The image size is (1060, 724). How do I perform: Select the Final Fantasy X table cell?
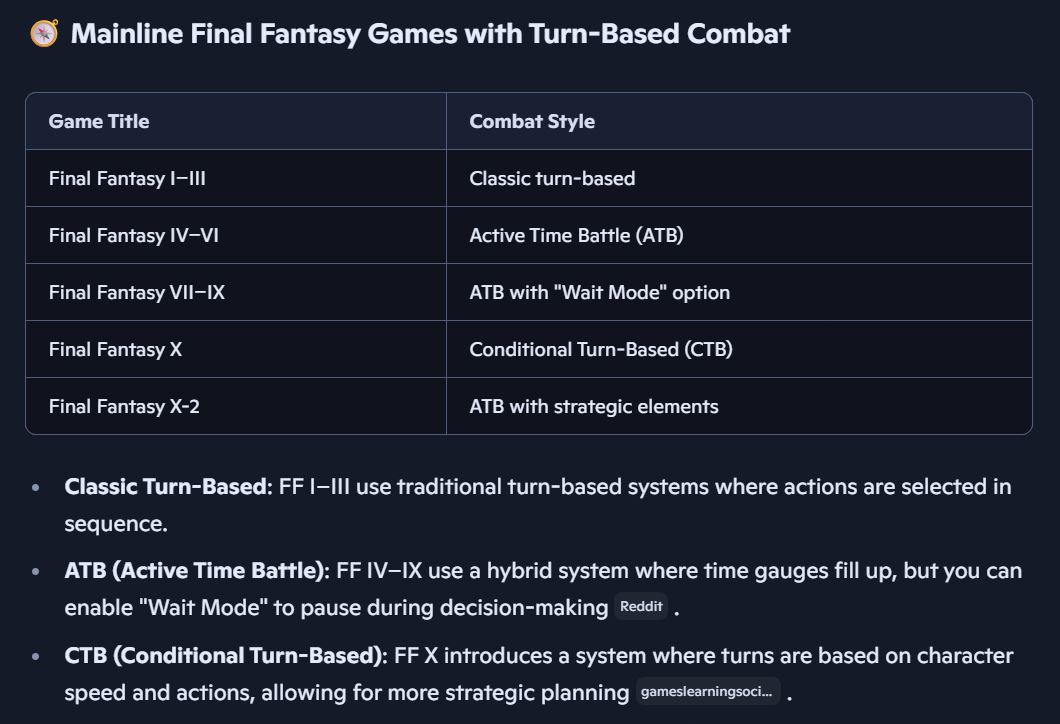click(x=115, y=350)
